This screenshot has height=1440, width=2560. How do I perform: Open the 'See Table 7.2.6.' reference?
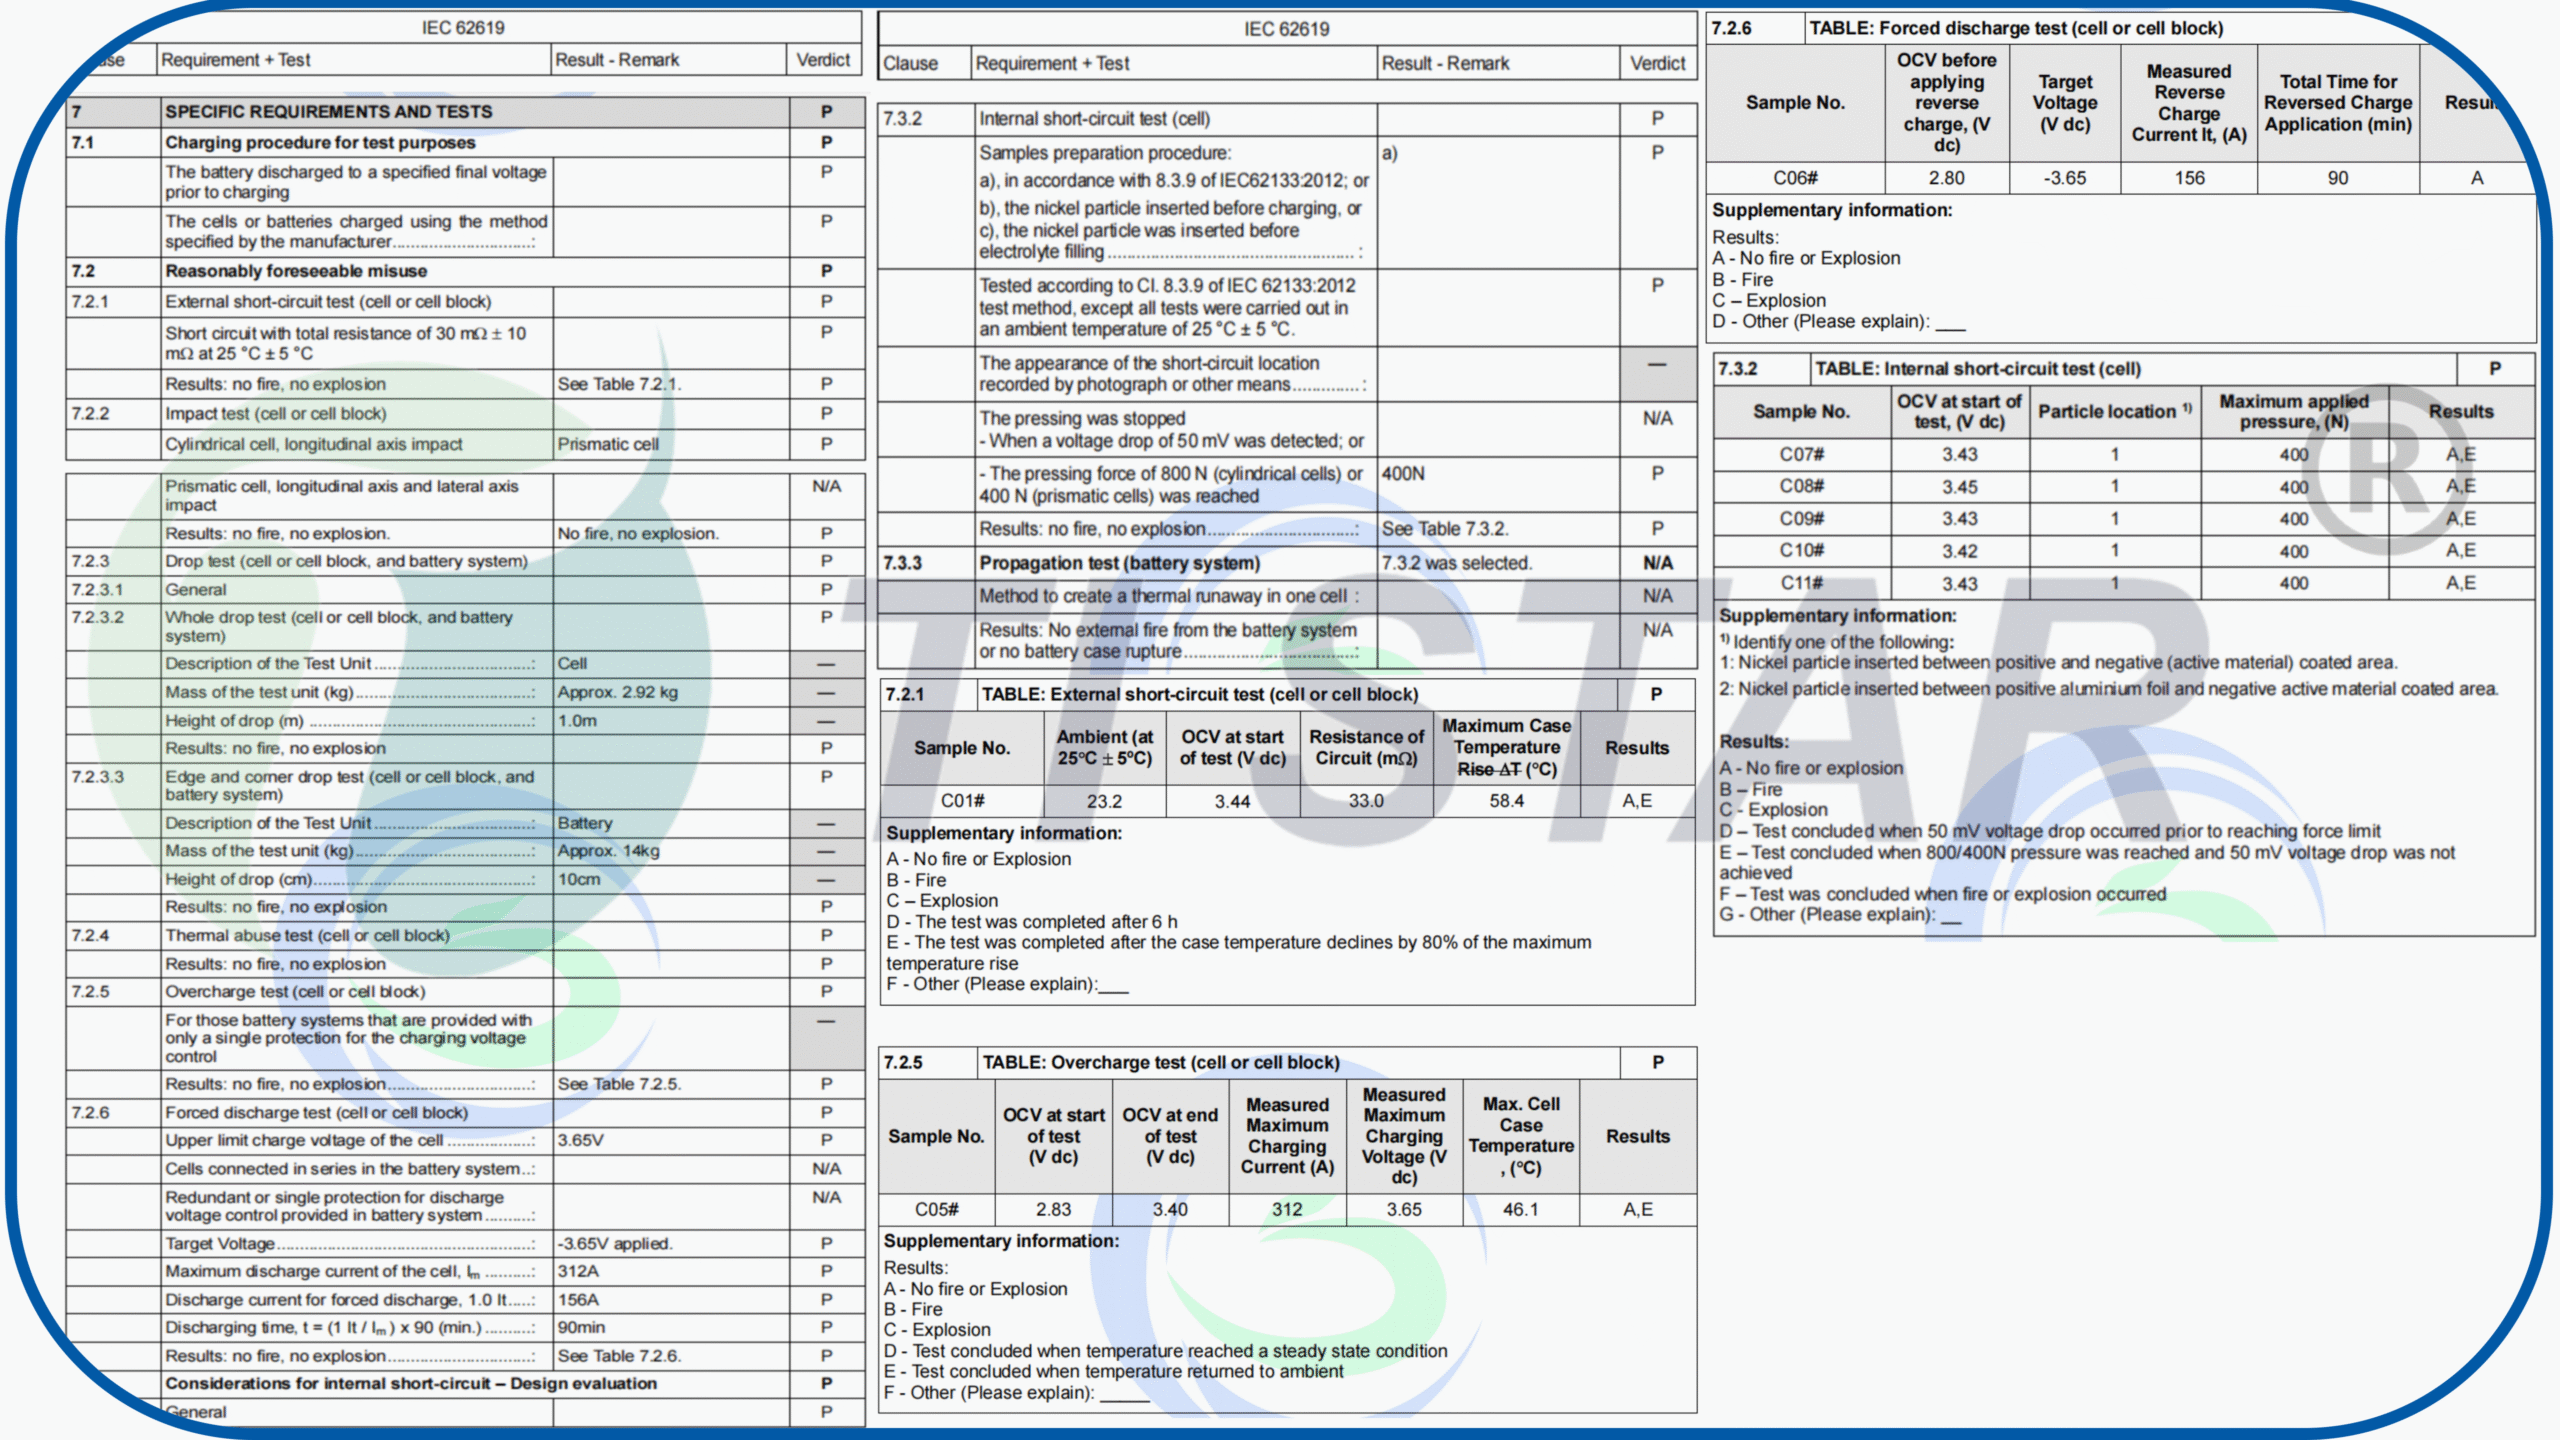pos(619,1356)
